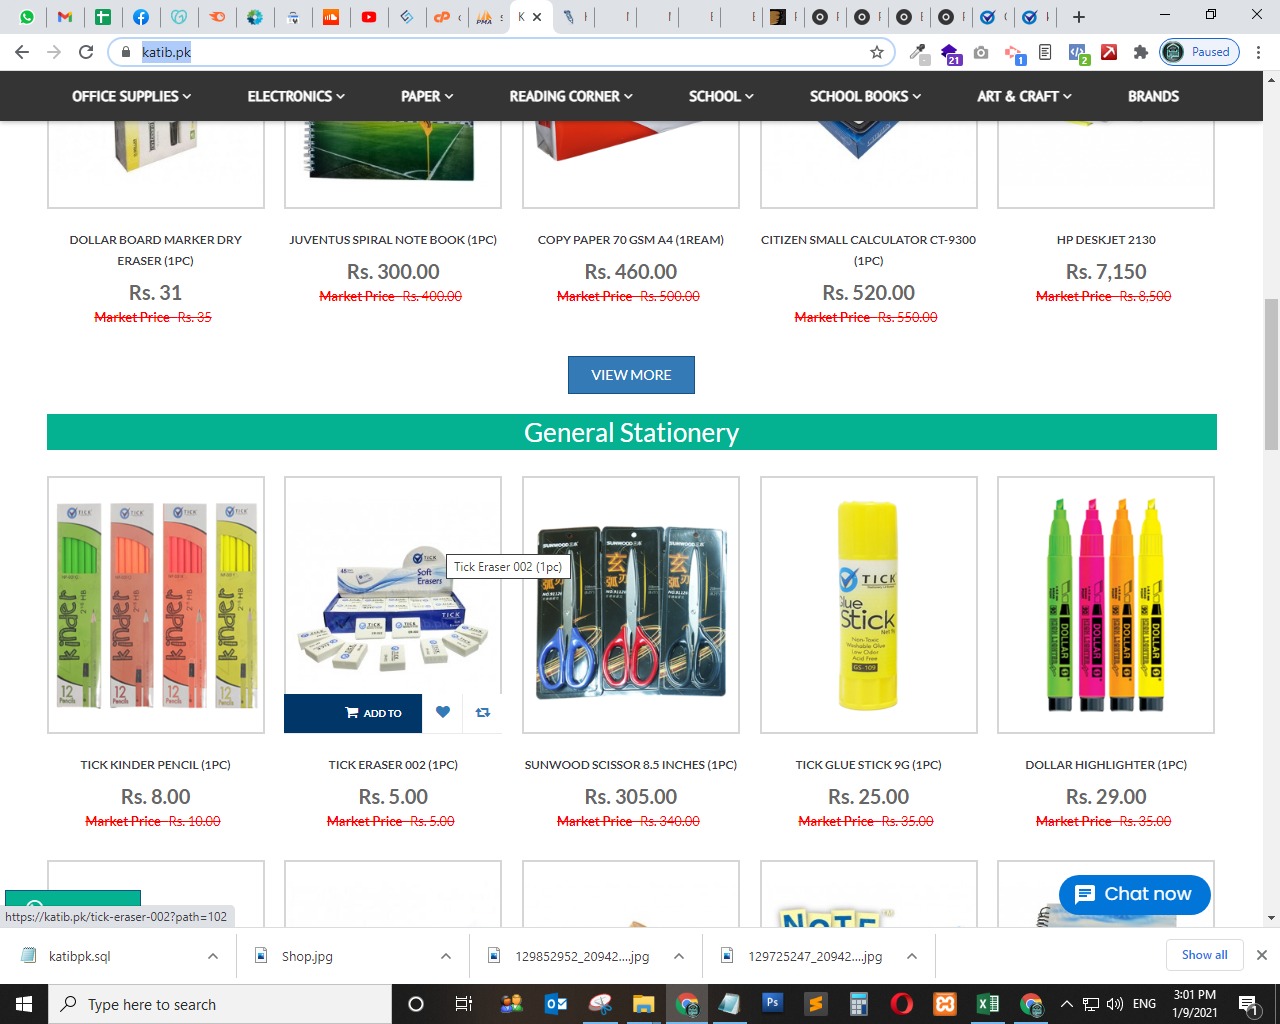This screenshot has width=1280, height=1024.
Task: Open DOLLAR BOARD MARKER DRY ERASER link
Action: pos(156,250)
